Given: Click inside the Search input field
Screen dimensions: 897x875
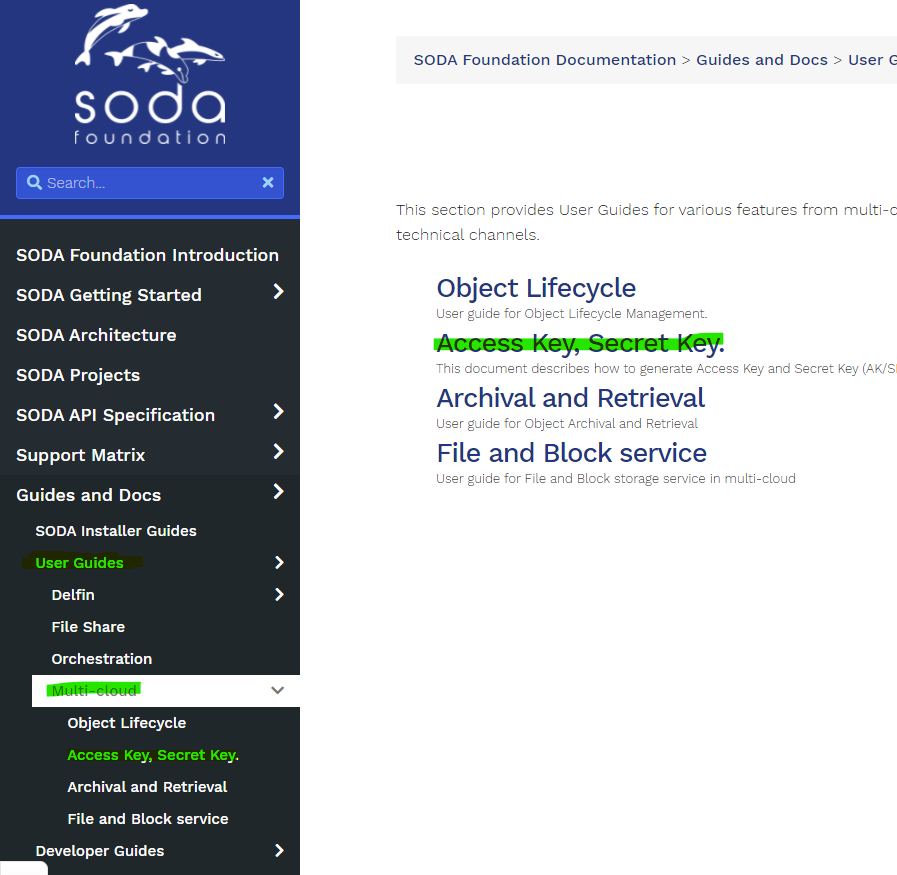Looking at the screenshot, I should [x=140, y=182].
